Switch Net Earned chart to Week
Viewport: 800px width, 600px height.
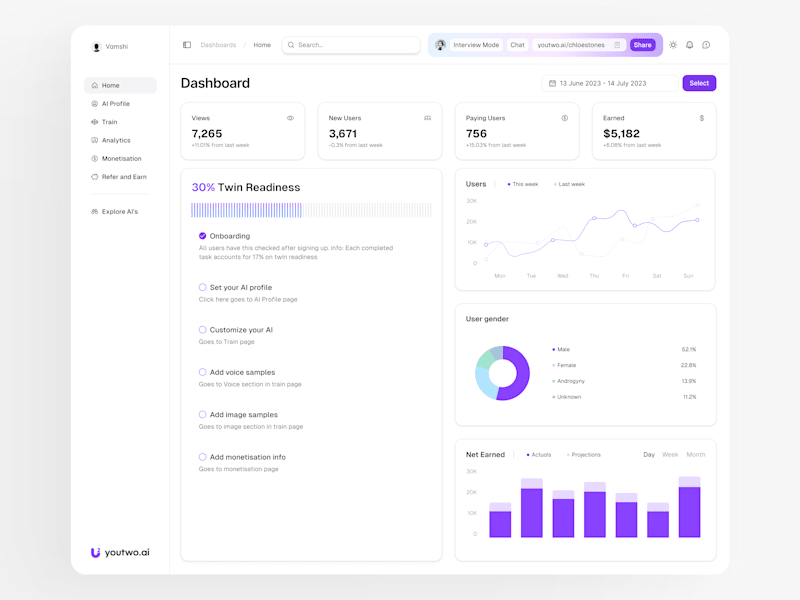670,455
